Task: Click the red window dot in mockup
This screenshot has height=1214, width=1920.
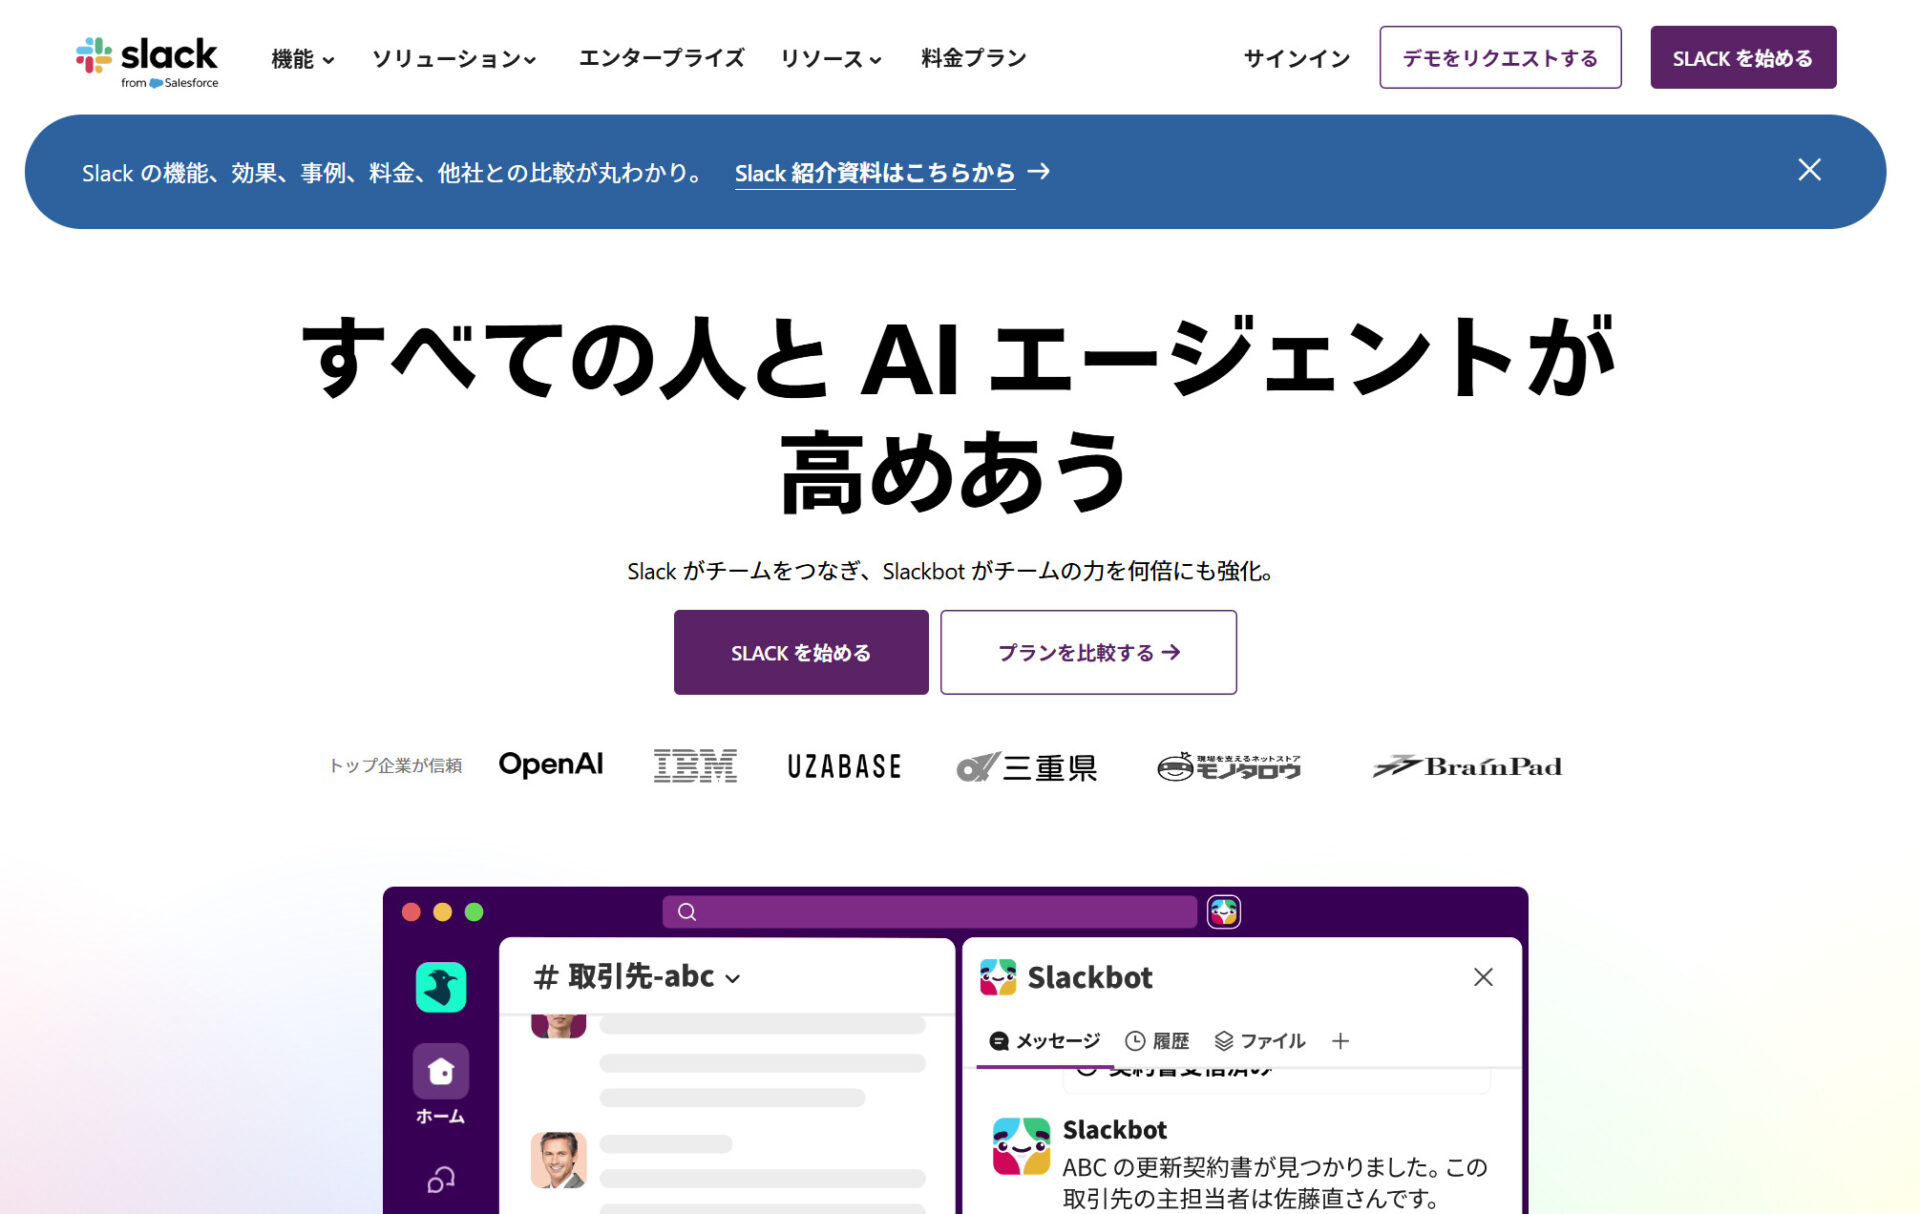Action: coord(411,912)
